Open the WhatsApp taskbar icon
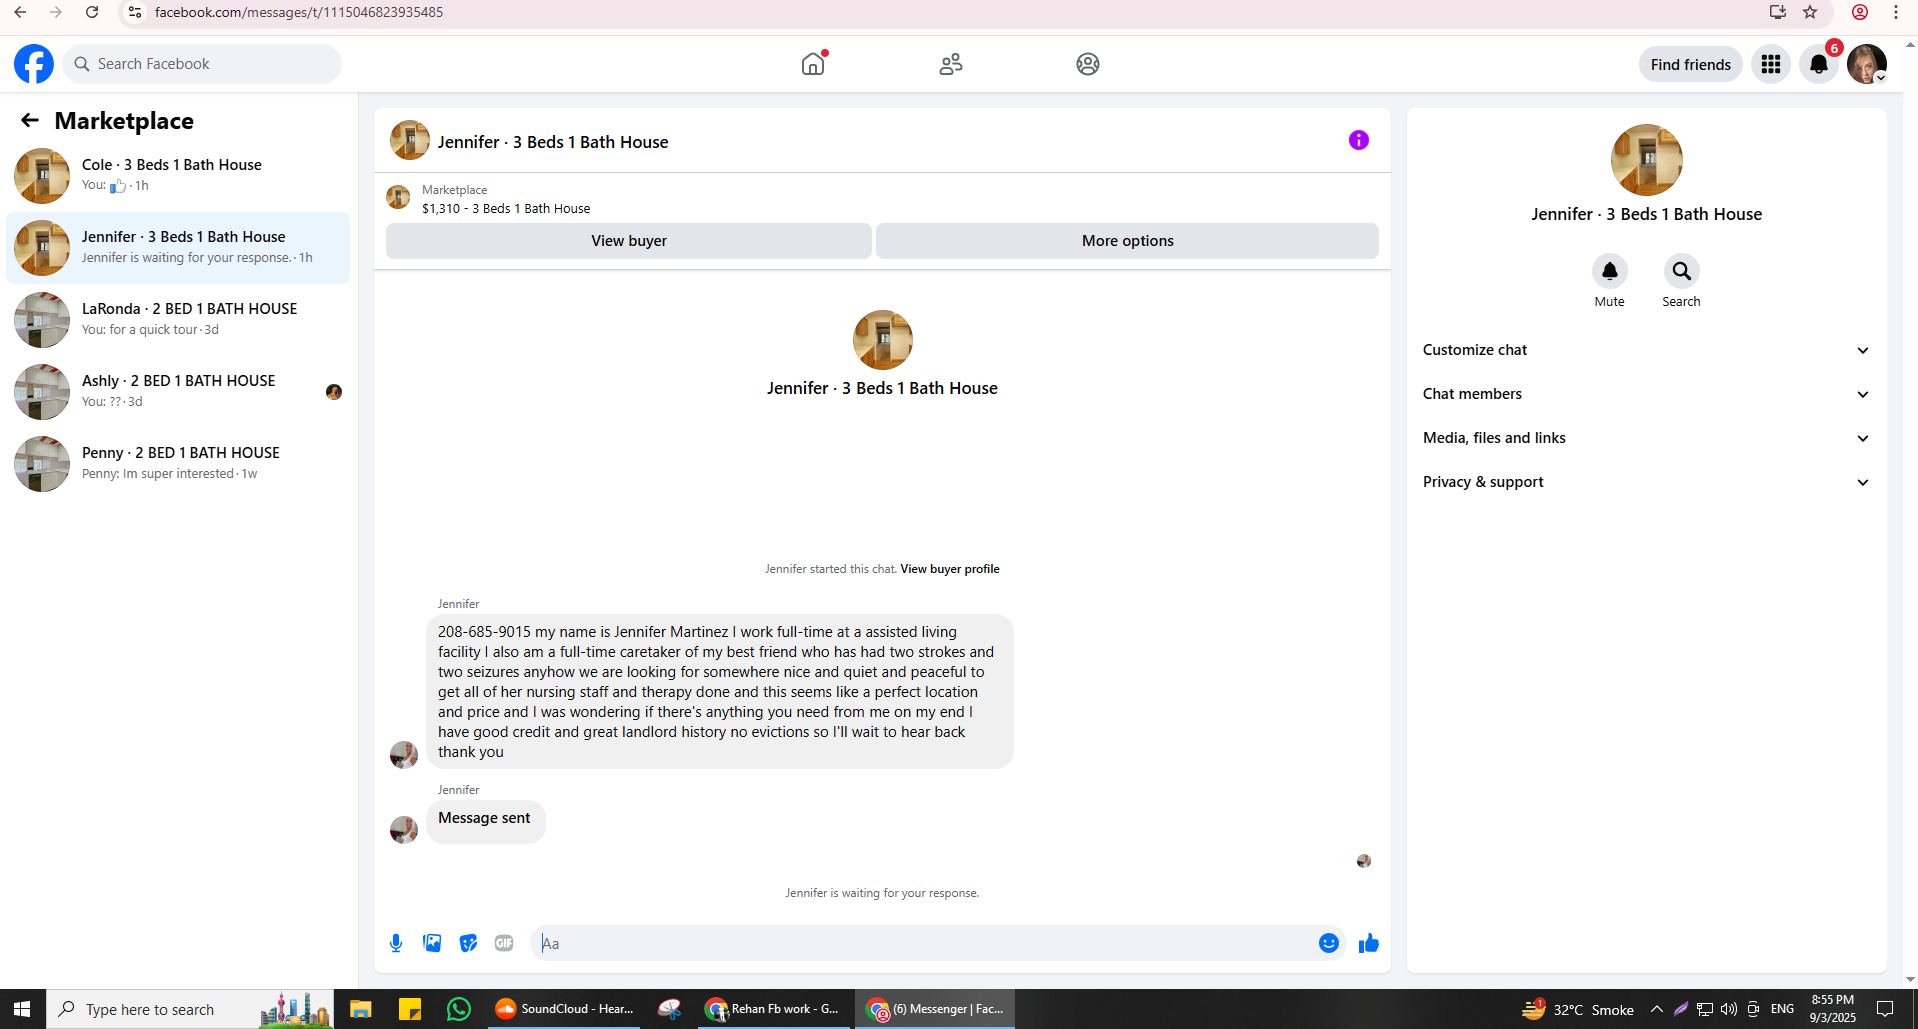1918x1029 pixels. [x=459, y=1009]
